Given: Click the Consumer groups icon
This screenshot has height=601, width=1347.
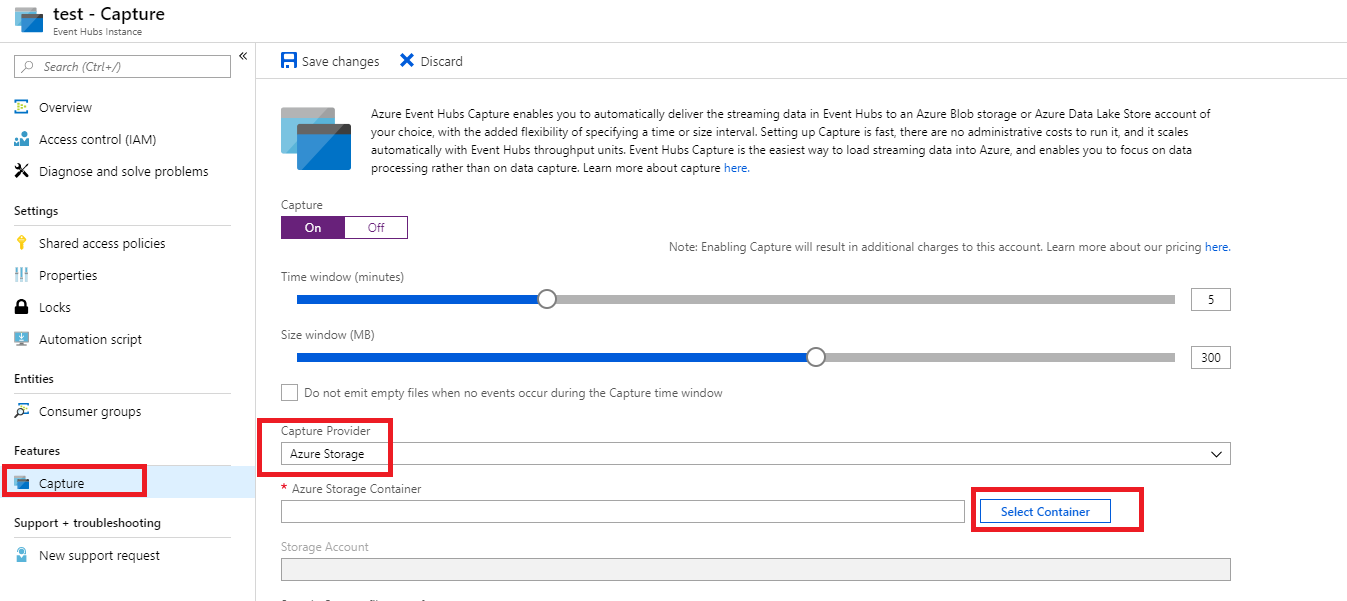Looking at the screenshot, I should (22, 411).
